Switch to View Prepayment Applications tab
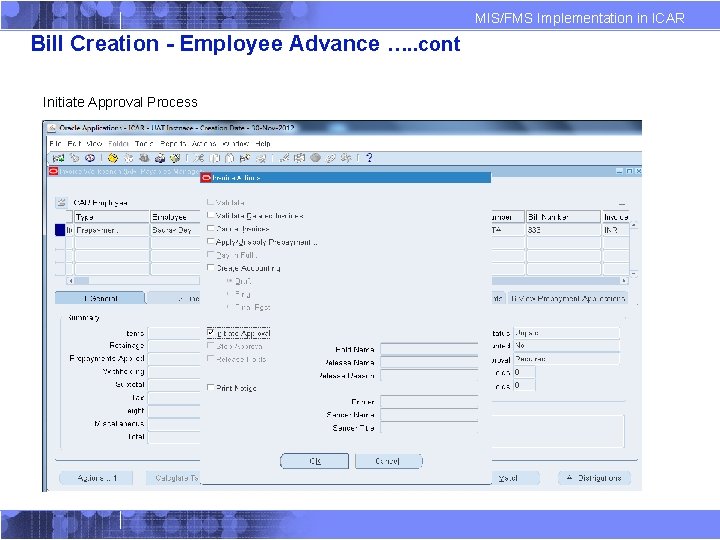 [x=568, y=298]
